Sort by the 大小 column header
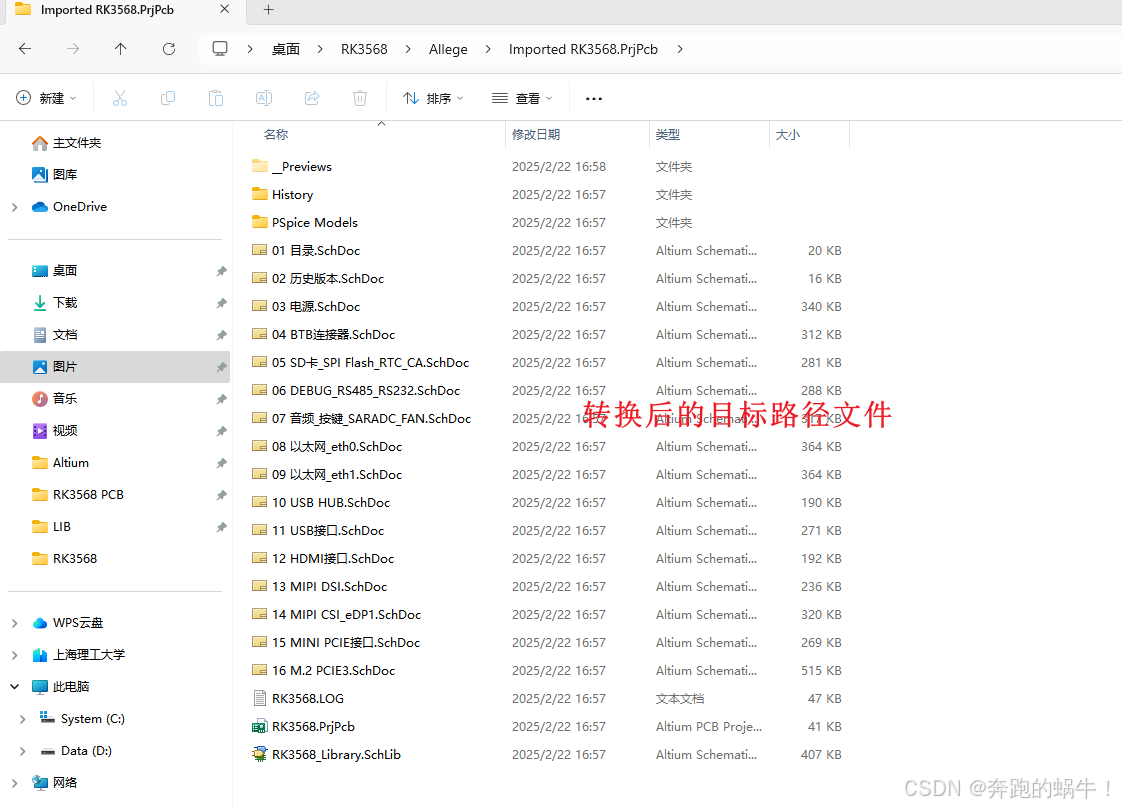This screenshot has height=808, width=1122. pyautogui.click(x=788, y=135)
